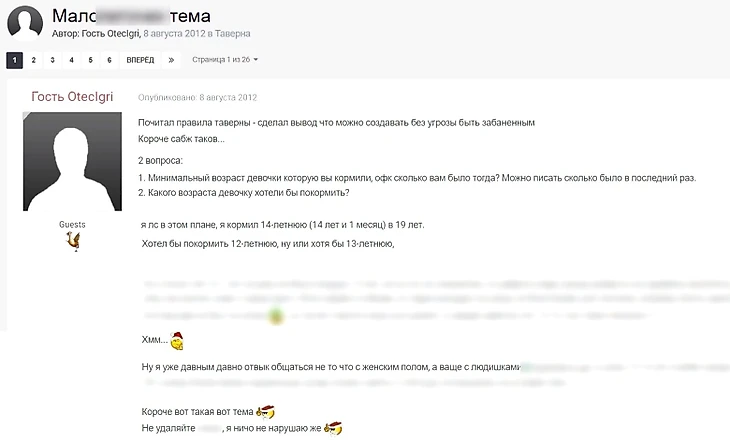The height and width of the screenshot is (440, 730).
Task: Open the large silhouette avatar of the poster
Action: 72,162
